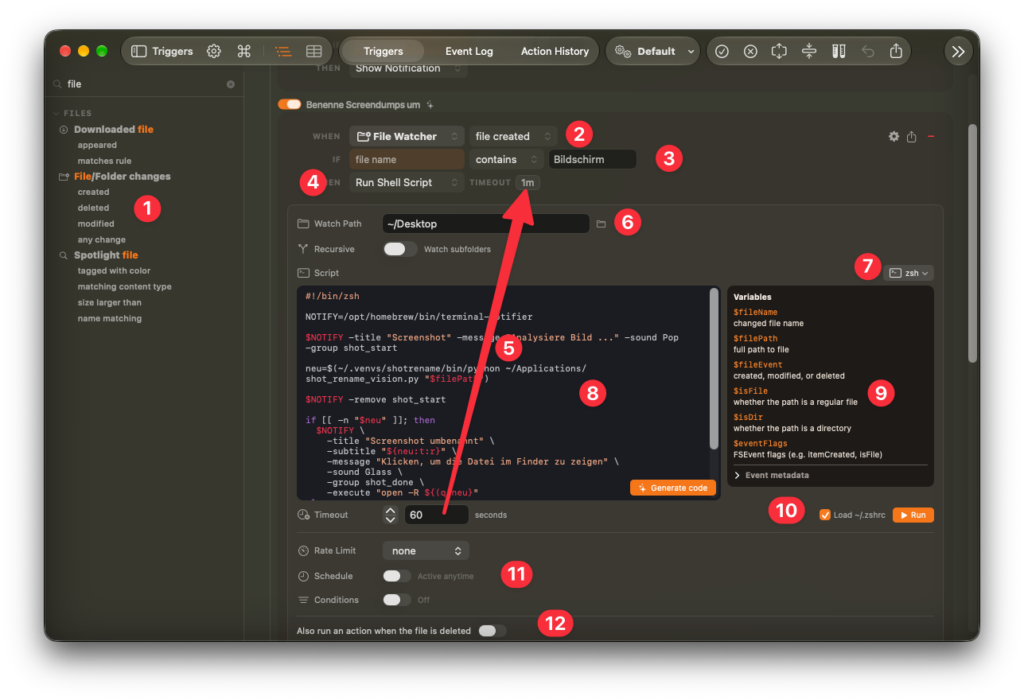
Task: Click the share icon in the top toolbar
Action: pos(896,50)
